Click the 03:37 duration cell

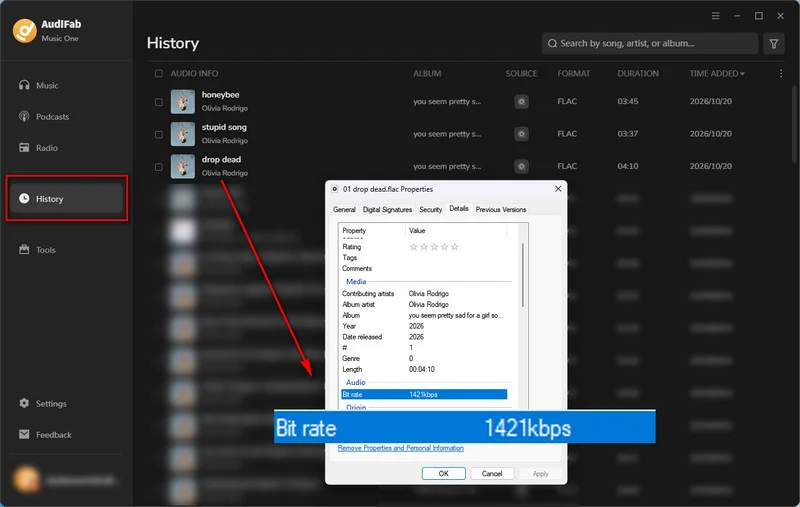[x=628, y=134]
